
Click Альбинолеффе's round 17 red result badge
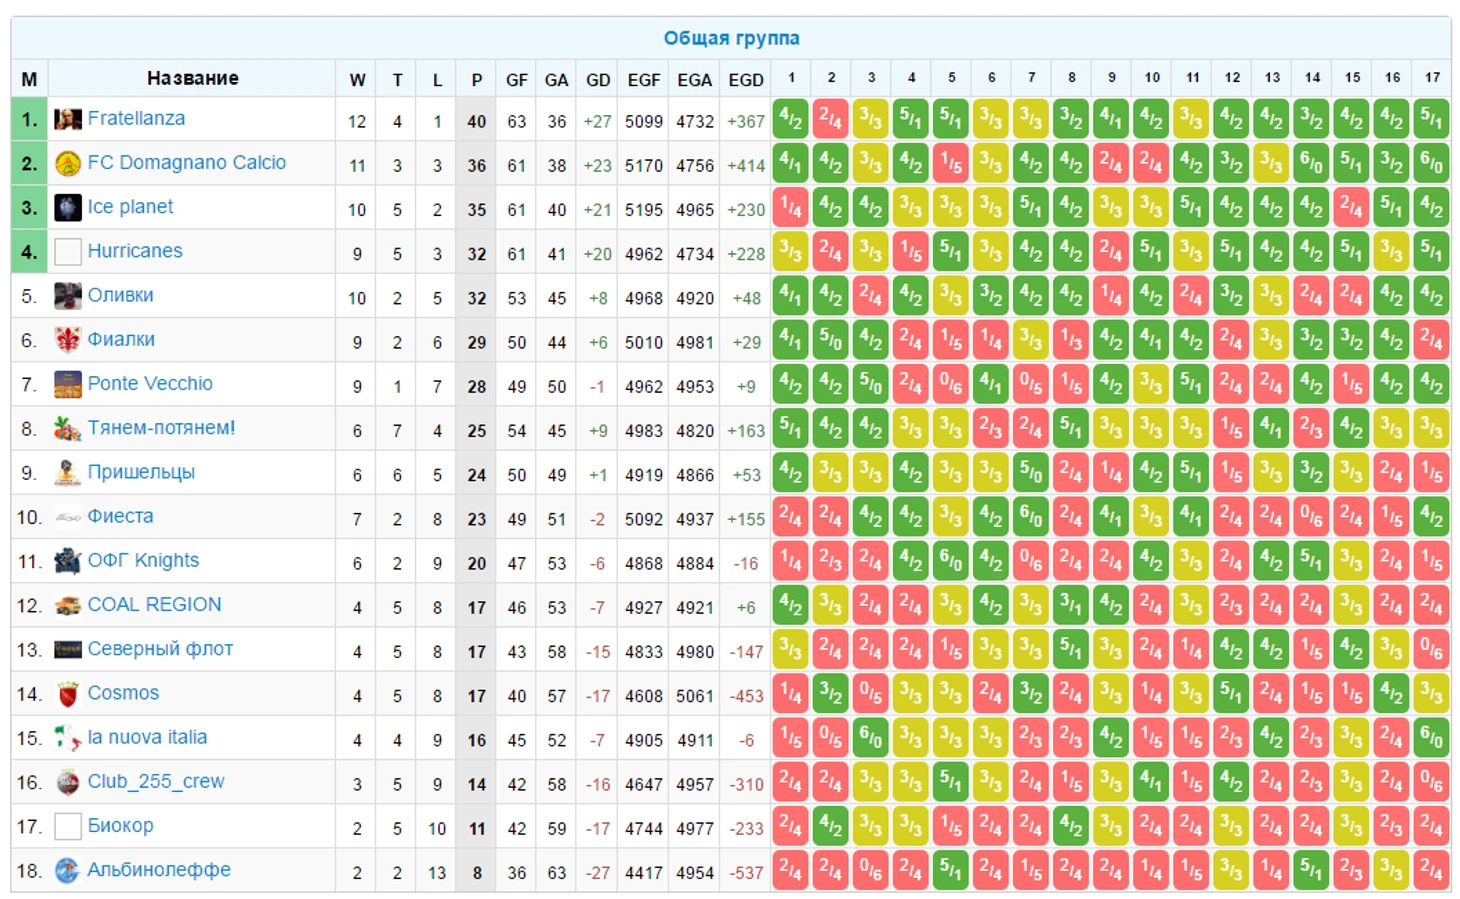coord(1432,870)
